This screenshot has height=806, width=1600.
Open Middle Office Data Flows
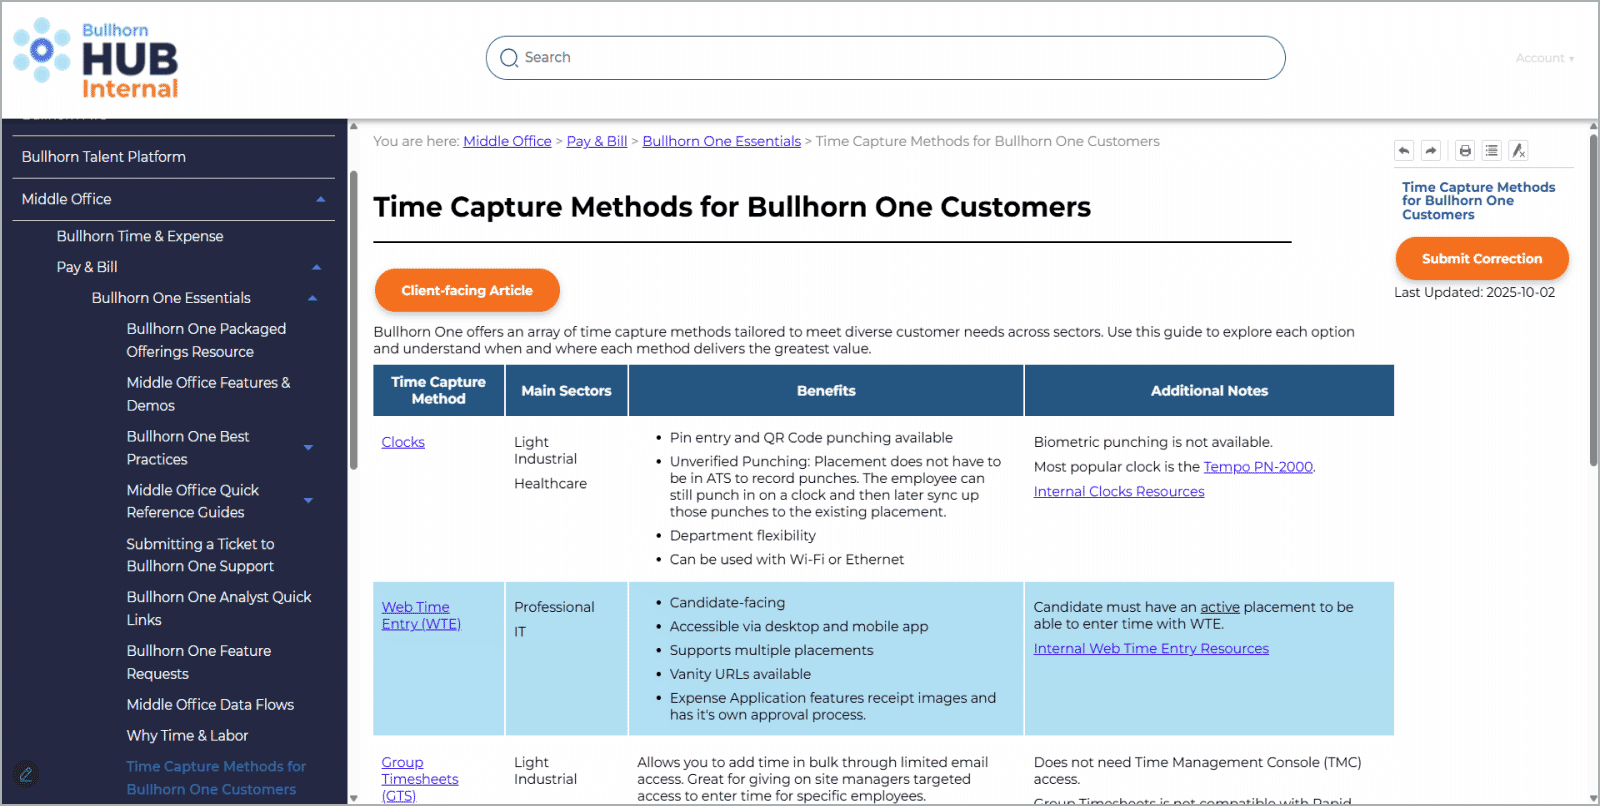pyautogui.click(x=210, y=705)
